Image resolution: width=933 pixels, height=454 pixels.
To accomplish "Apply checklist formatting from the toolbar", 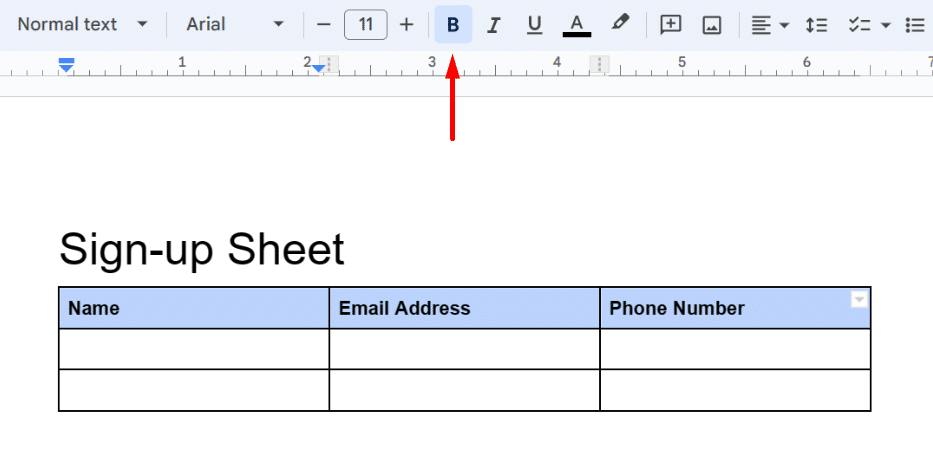I will pos(859,25).
